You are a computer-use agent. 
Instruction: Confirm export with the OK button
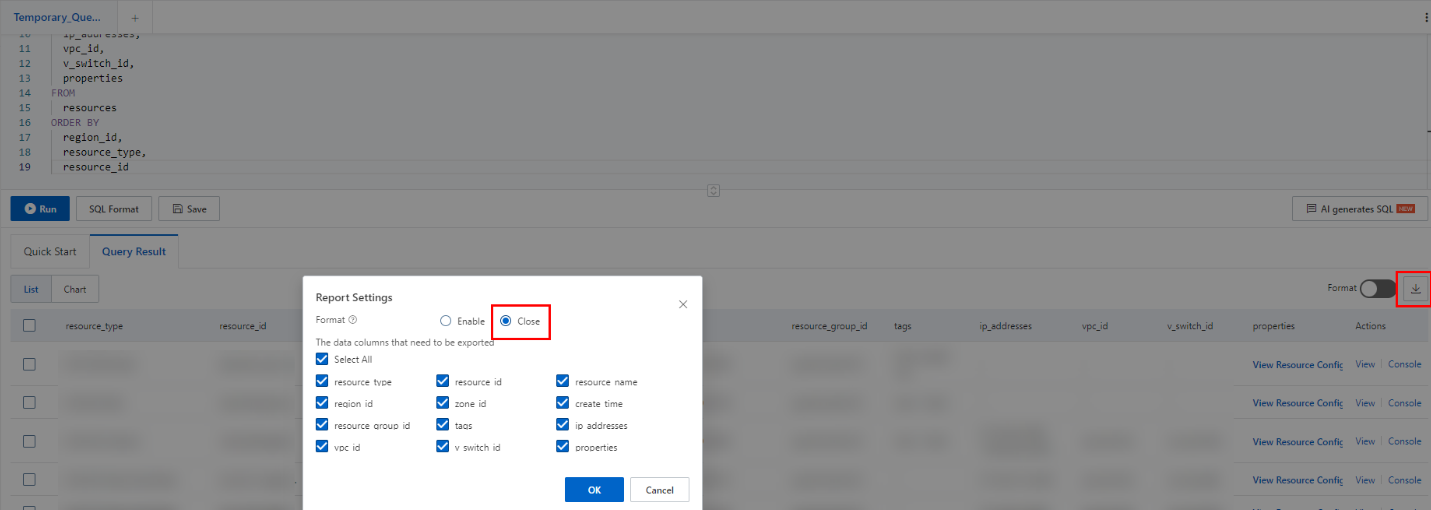[x=594, y=490]
